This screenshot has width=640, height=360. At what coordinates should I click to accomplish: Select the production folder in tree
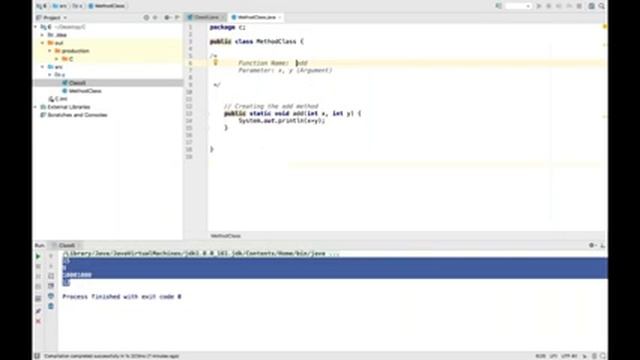[x=72, y=51]
